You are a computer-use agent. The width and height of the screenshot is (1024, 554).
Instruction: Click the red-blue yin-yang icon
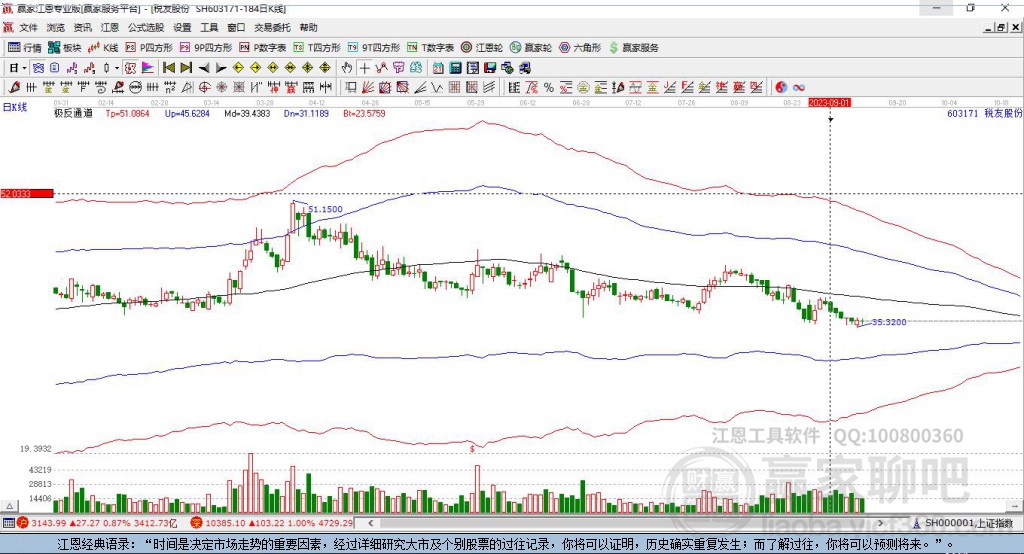coord(781,88)
